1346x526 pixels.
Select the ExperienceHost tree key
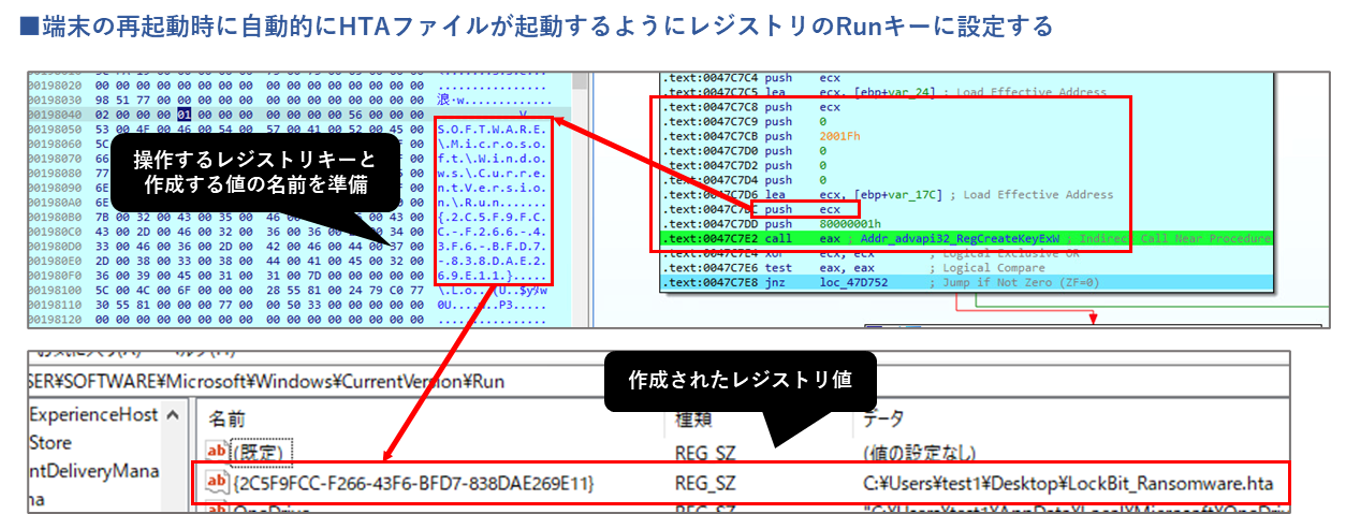pyautogui.click(x=94, y=414)
